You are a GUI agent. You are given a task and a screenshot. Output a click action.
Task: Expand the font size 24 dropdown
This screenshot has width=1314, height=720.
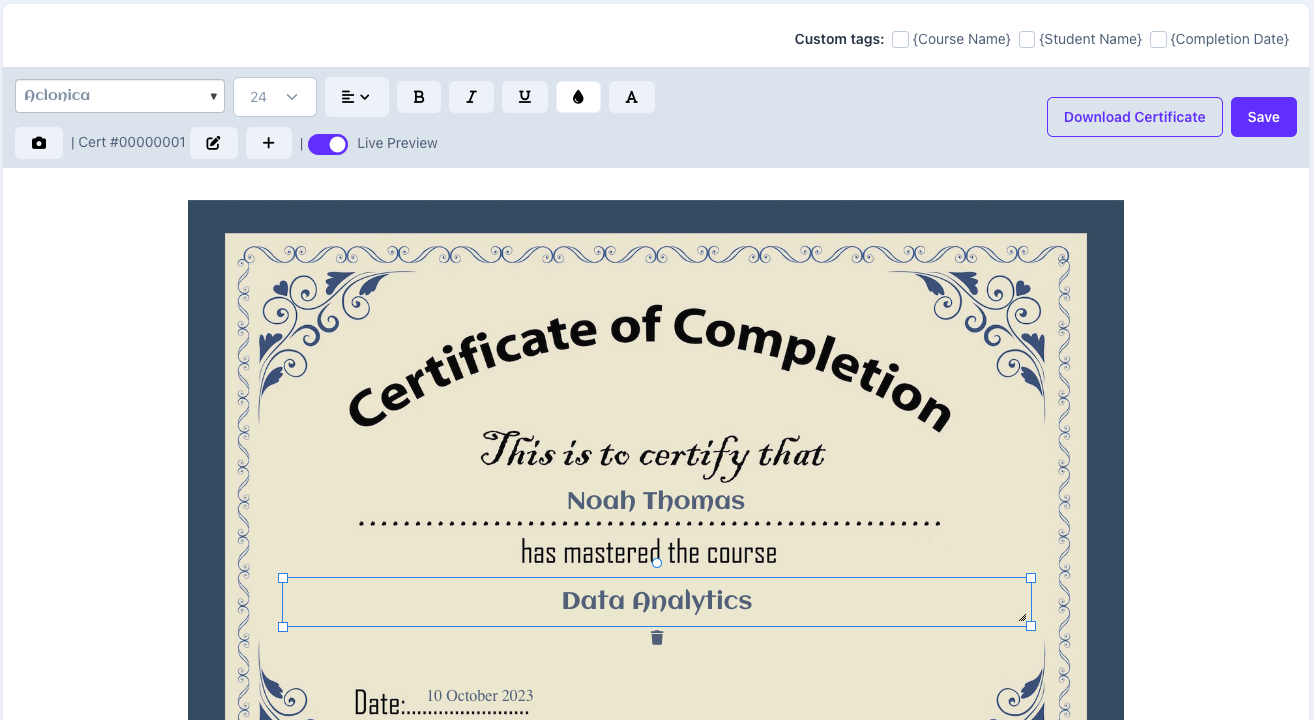[274, 96]
